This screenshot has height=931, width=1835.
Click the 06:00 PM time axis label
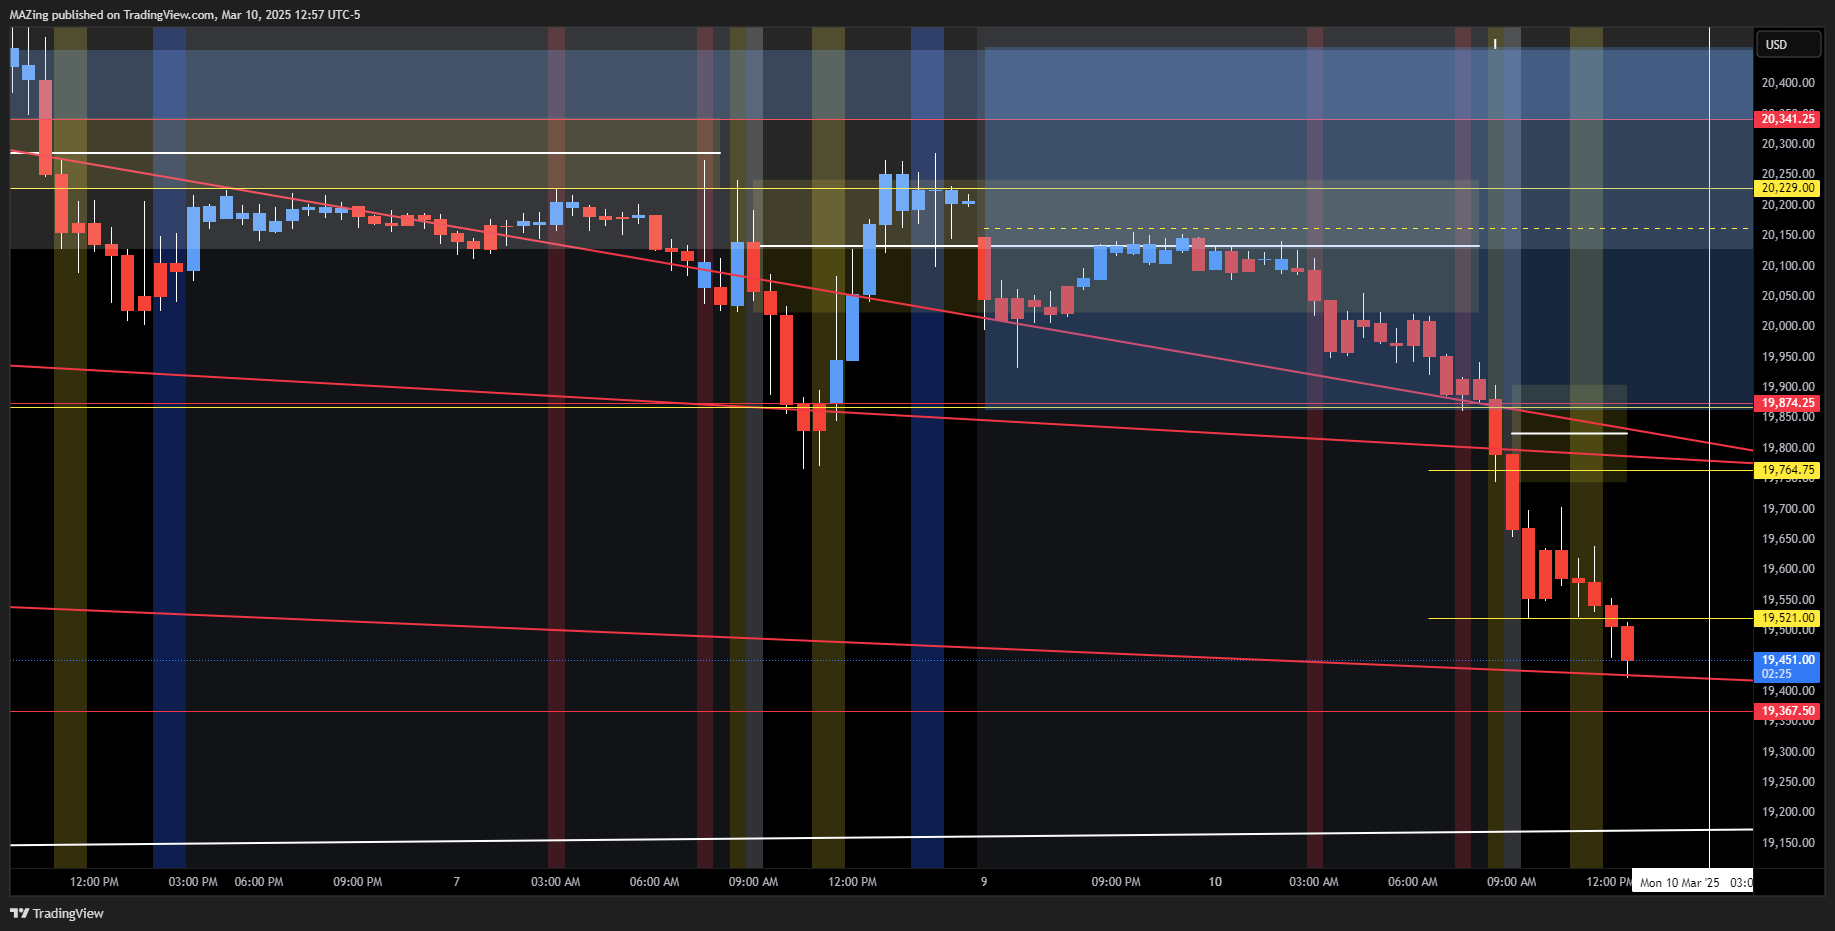259,882
